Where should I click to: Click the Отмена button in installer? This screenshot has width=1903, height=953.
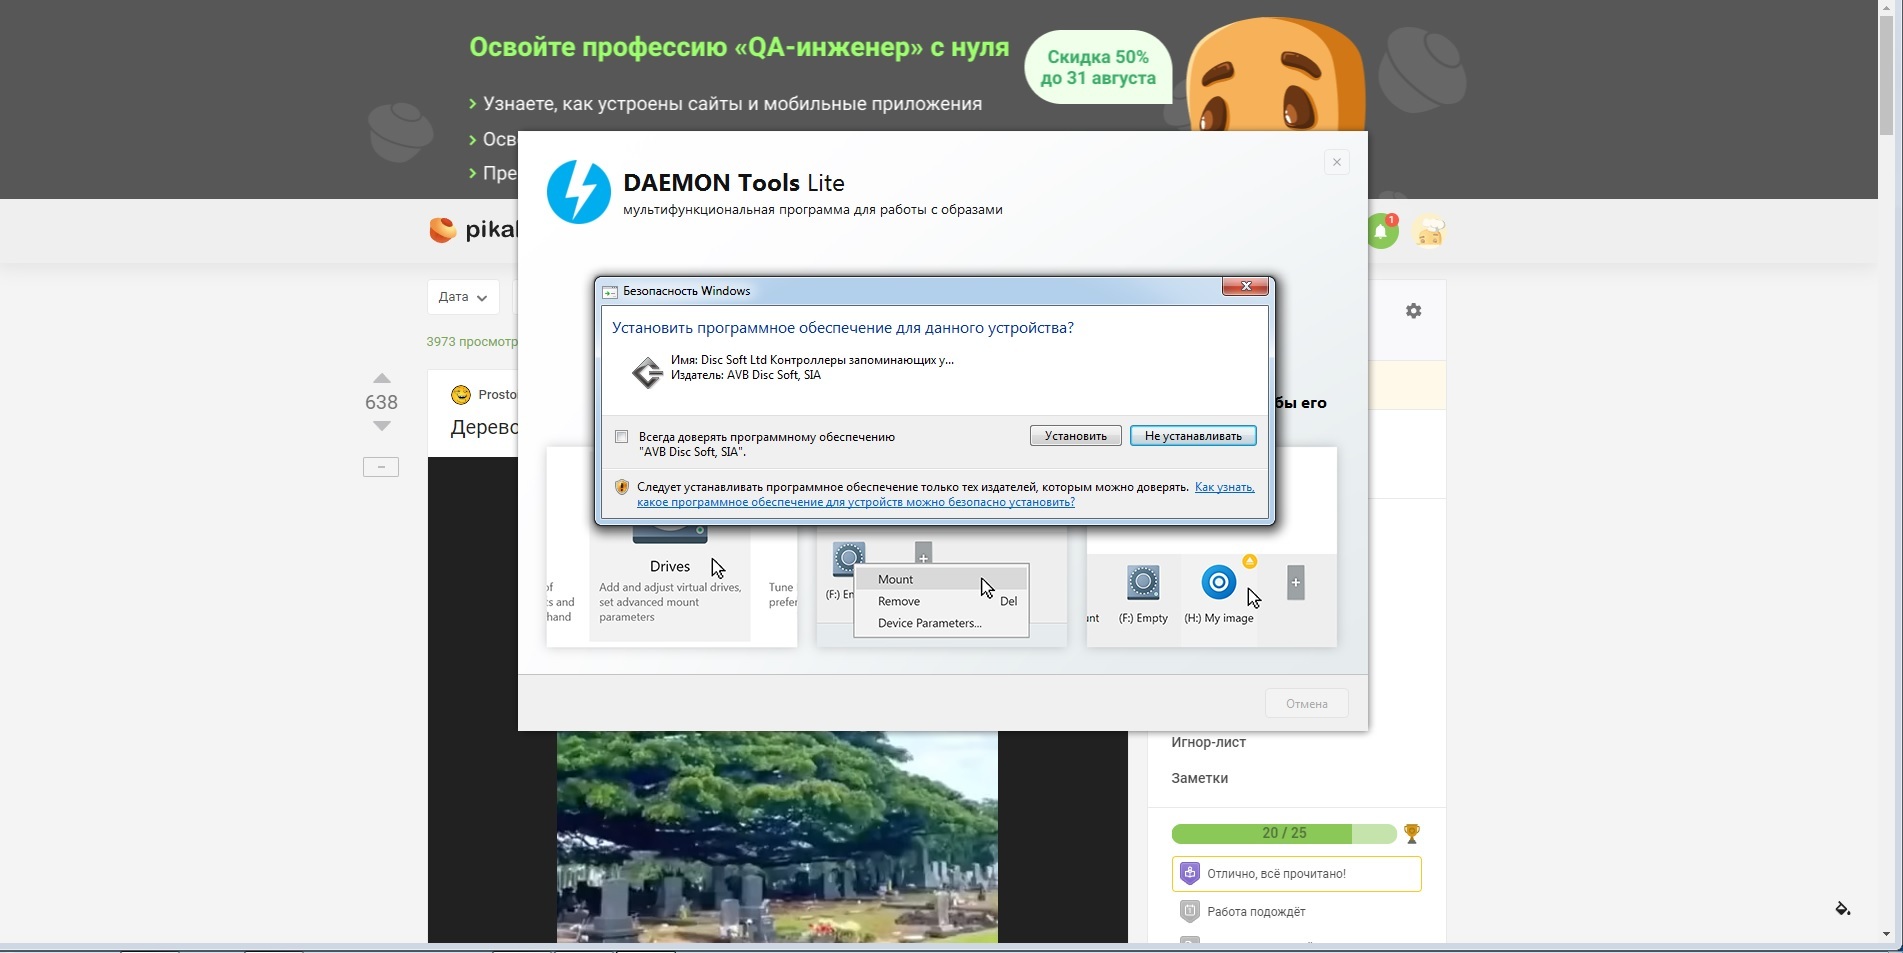1306,703
